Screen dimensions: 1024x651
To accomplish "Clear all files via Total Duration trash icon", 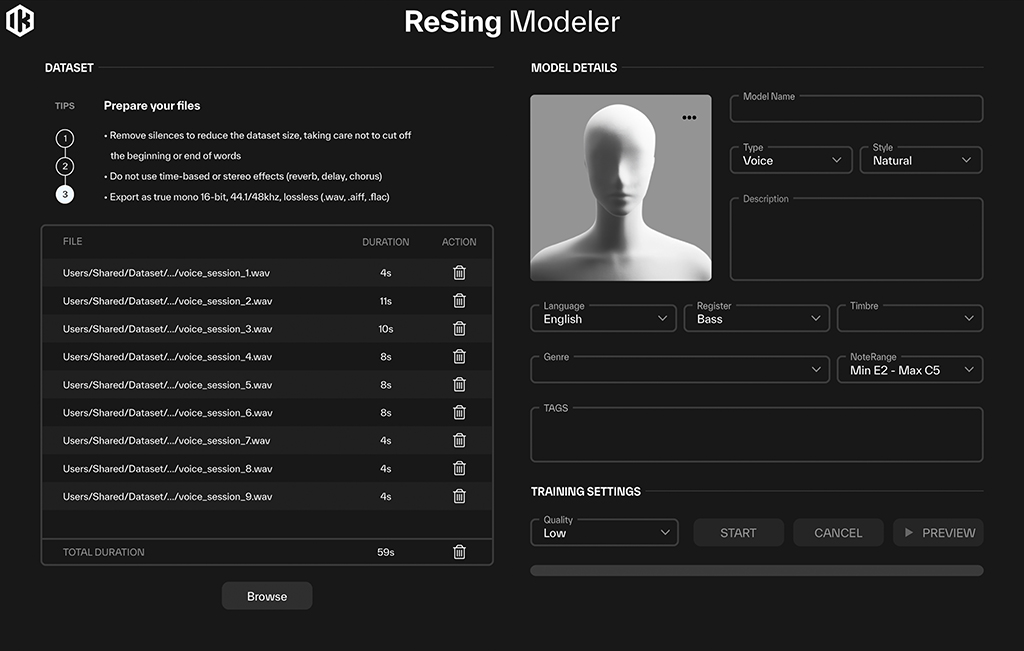I will (459, 552).
